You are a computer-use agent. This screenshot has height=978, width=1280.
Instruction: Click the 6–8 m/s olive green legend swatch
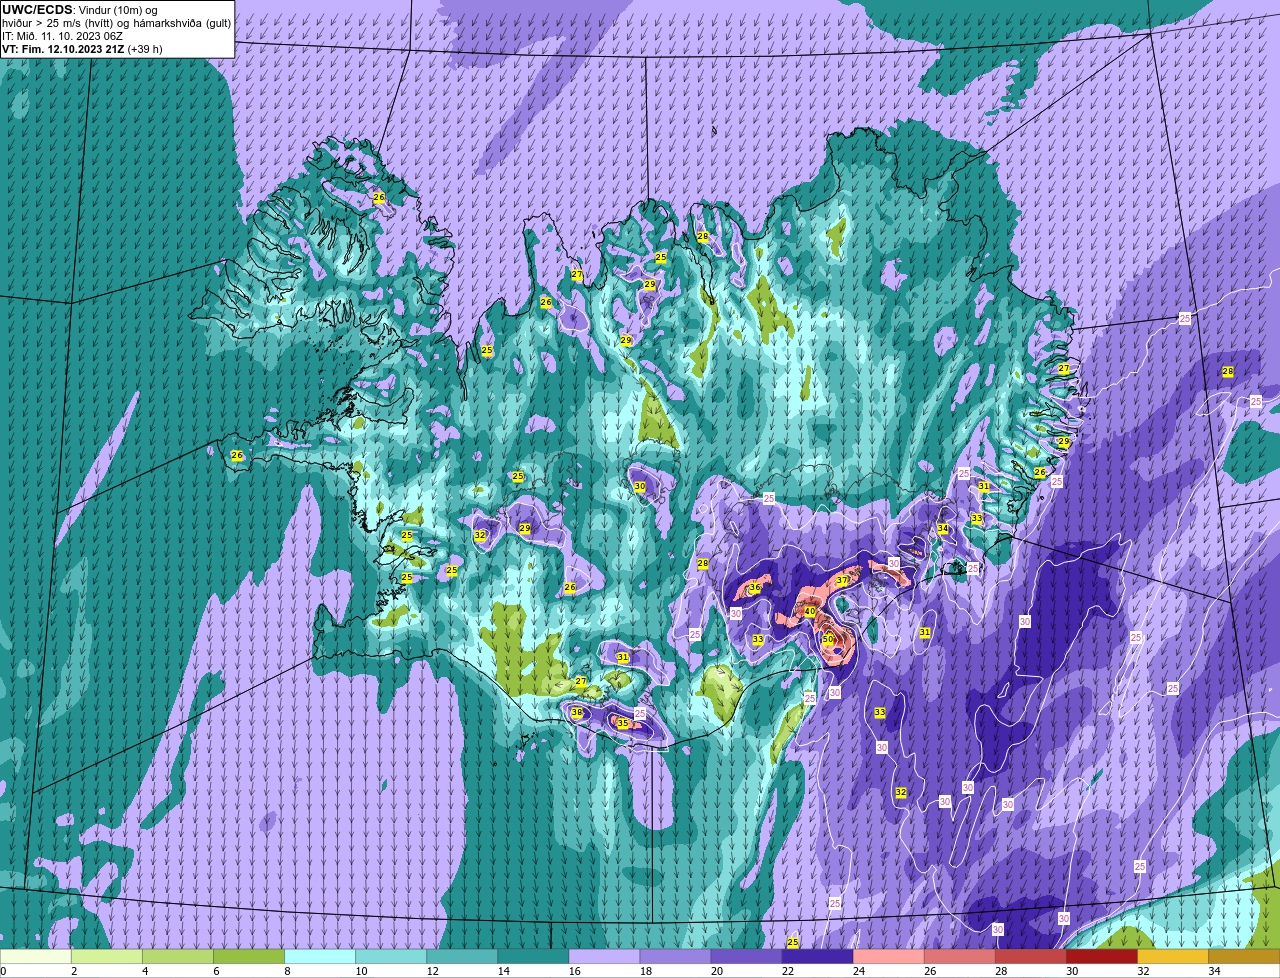point(249,957)
